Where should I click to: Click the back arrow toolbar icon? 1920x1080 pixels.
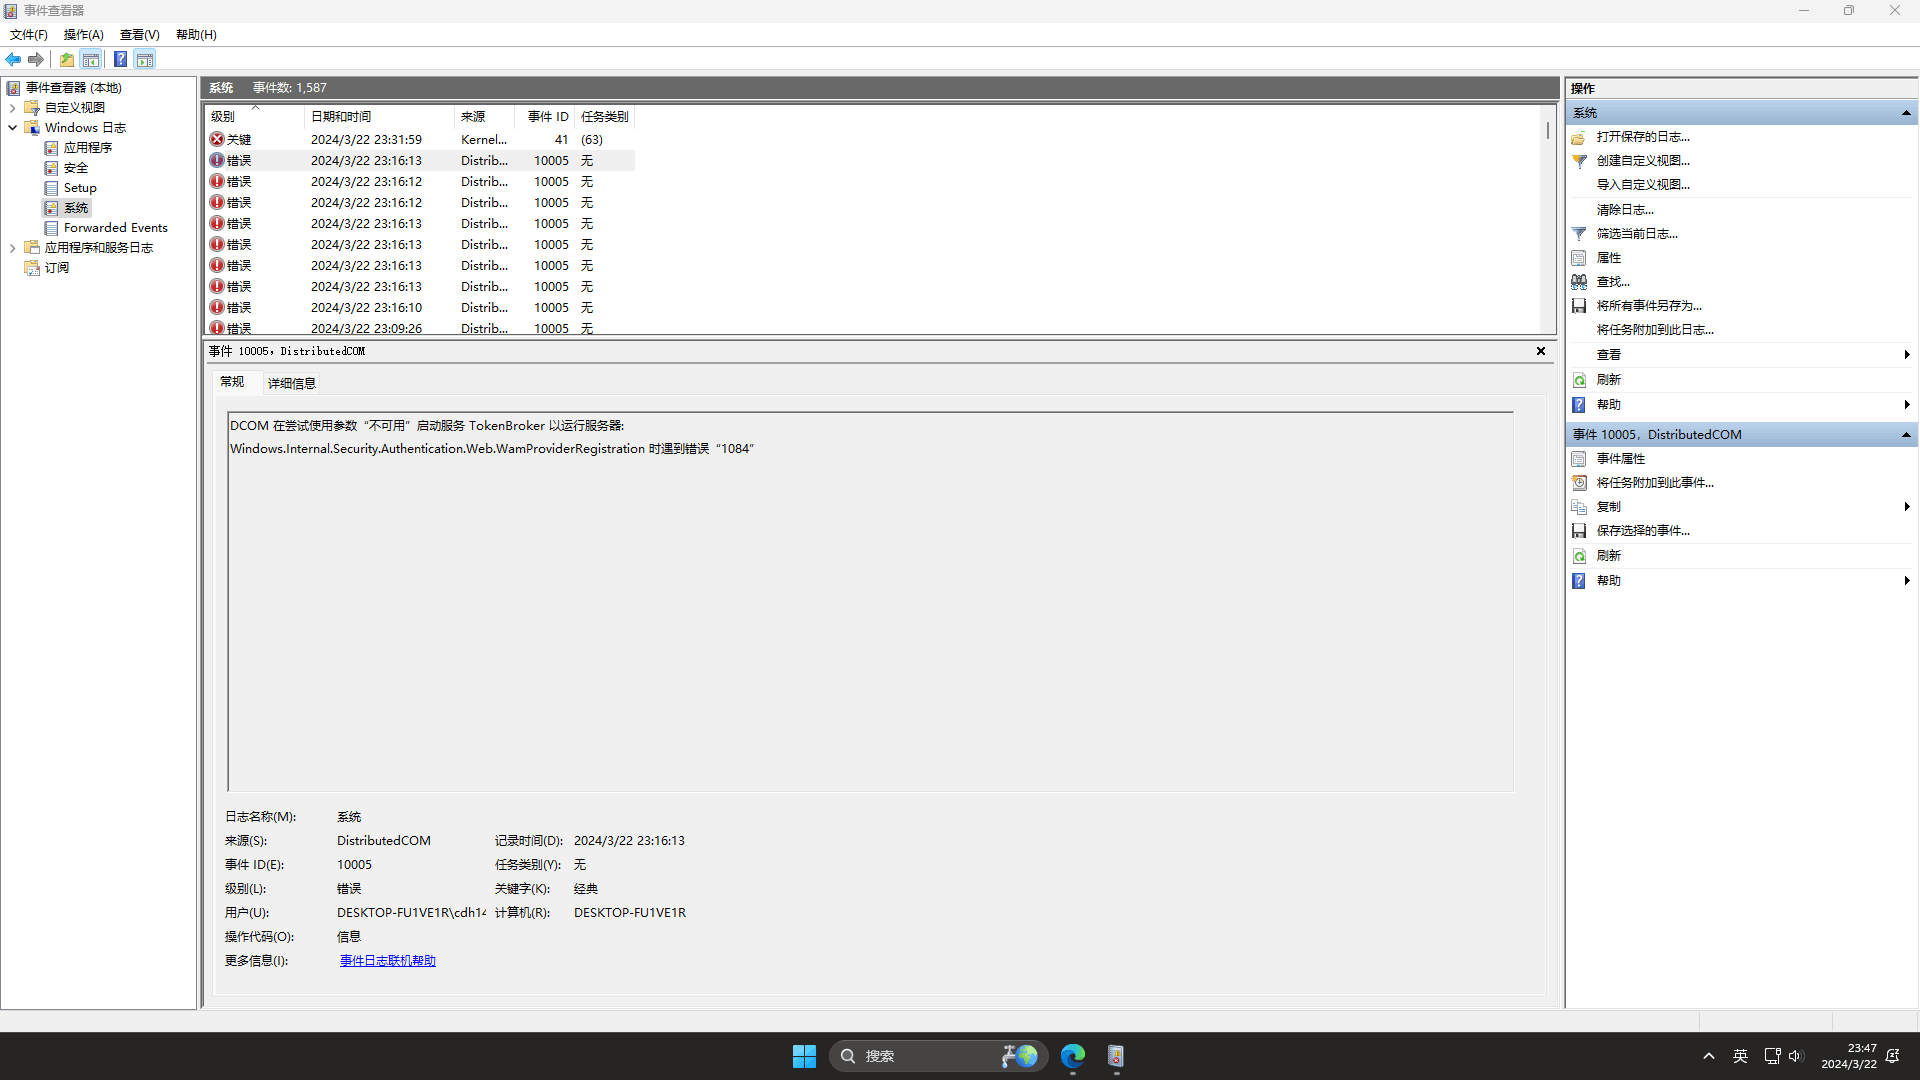(x=13, y=59)
